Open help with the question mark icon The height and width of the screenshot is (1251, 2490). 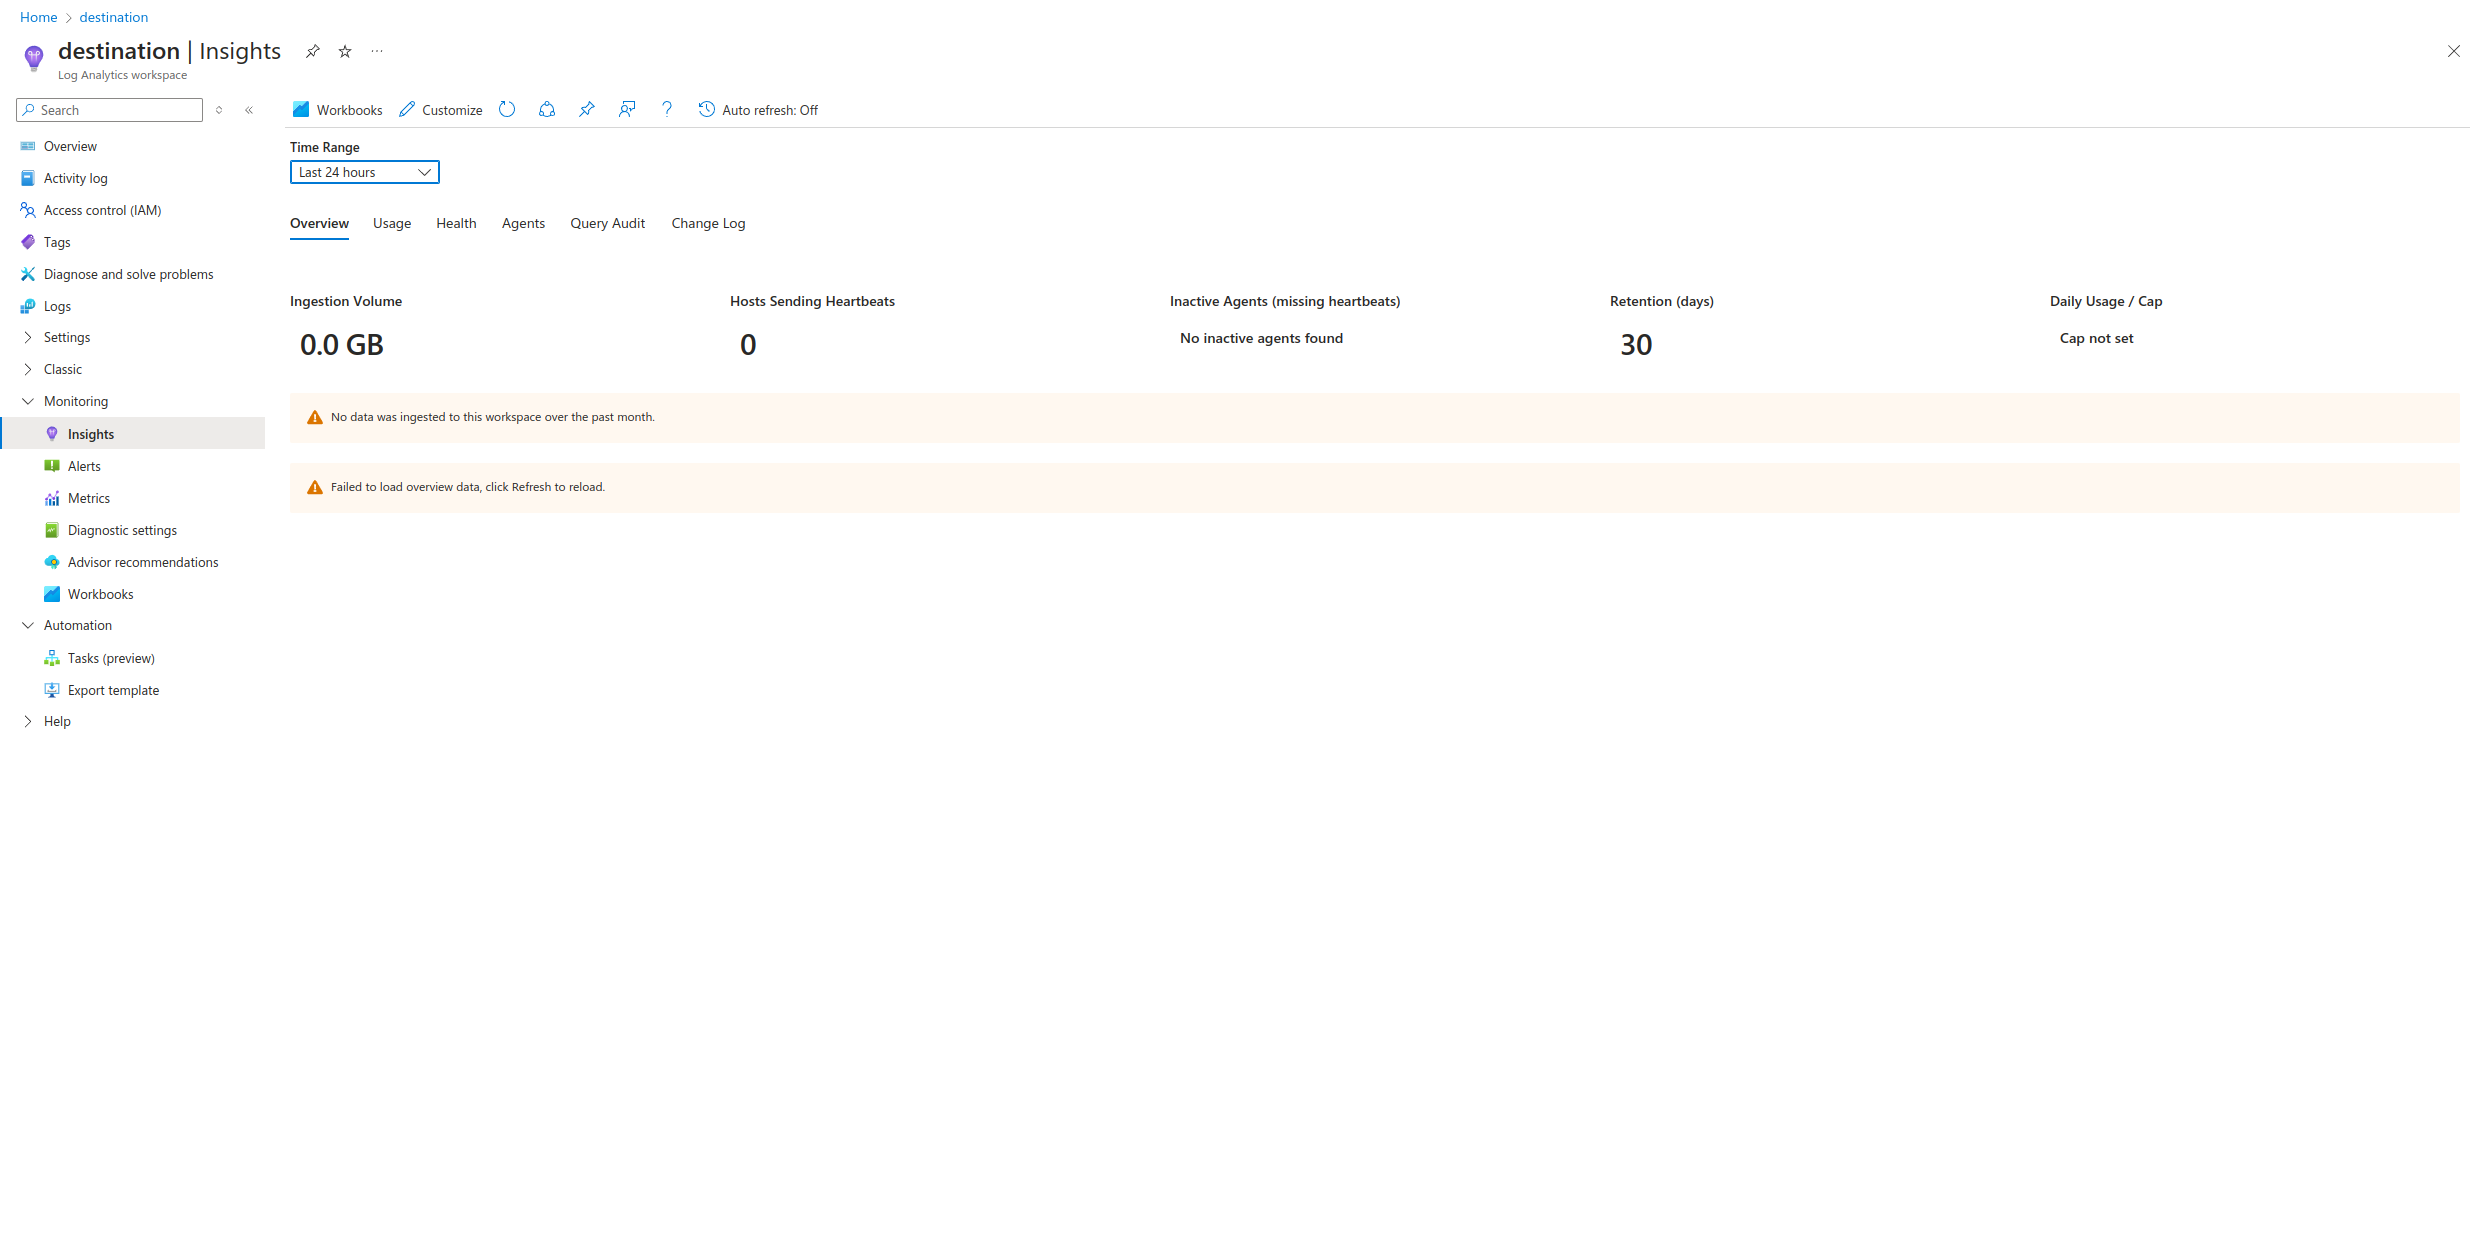[x=667, y=110]
